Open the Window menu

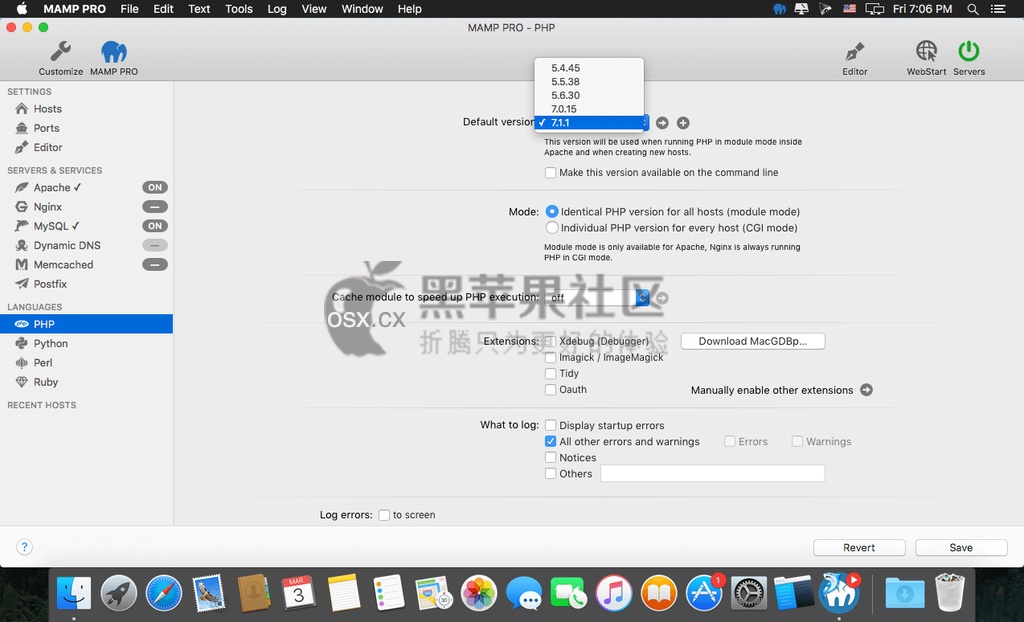[x=362, y=8]
